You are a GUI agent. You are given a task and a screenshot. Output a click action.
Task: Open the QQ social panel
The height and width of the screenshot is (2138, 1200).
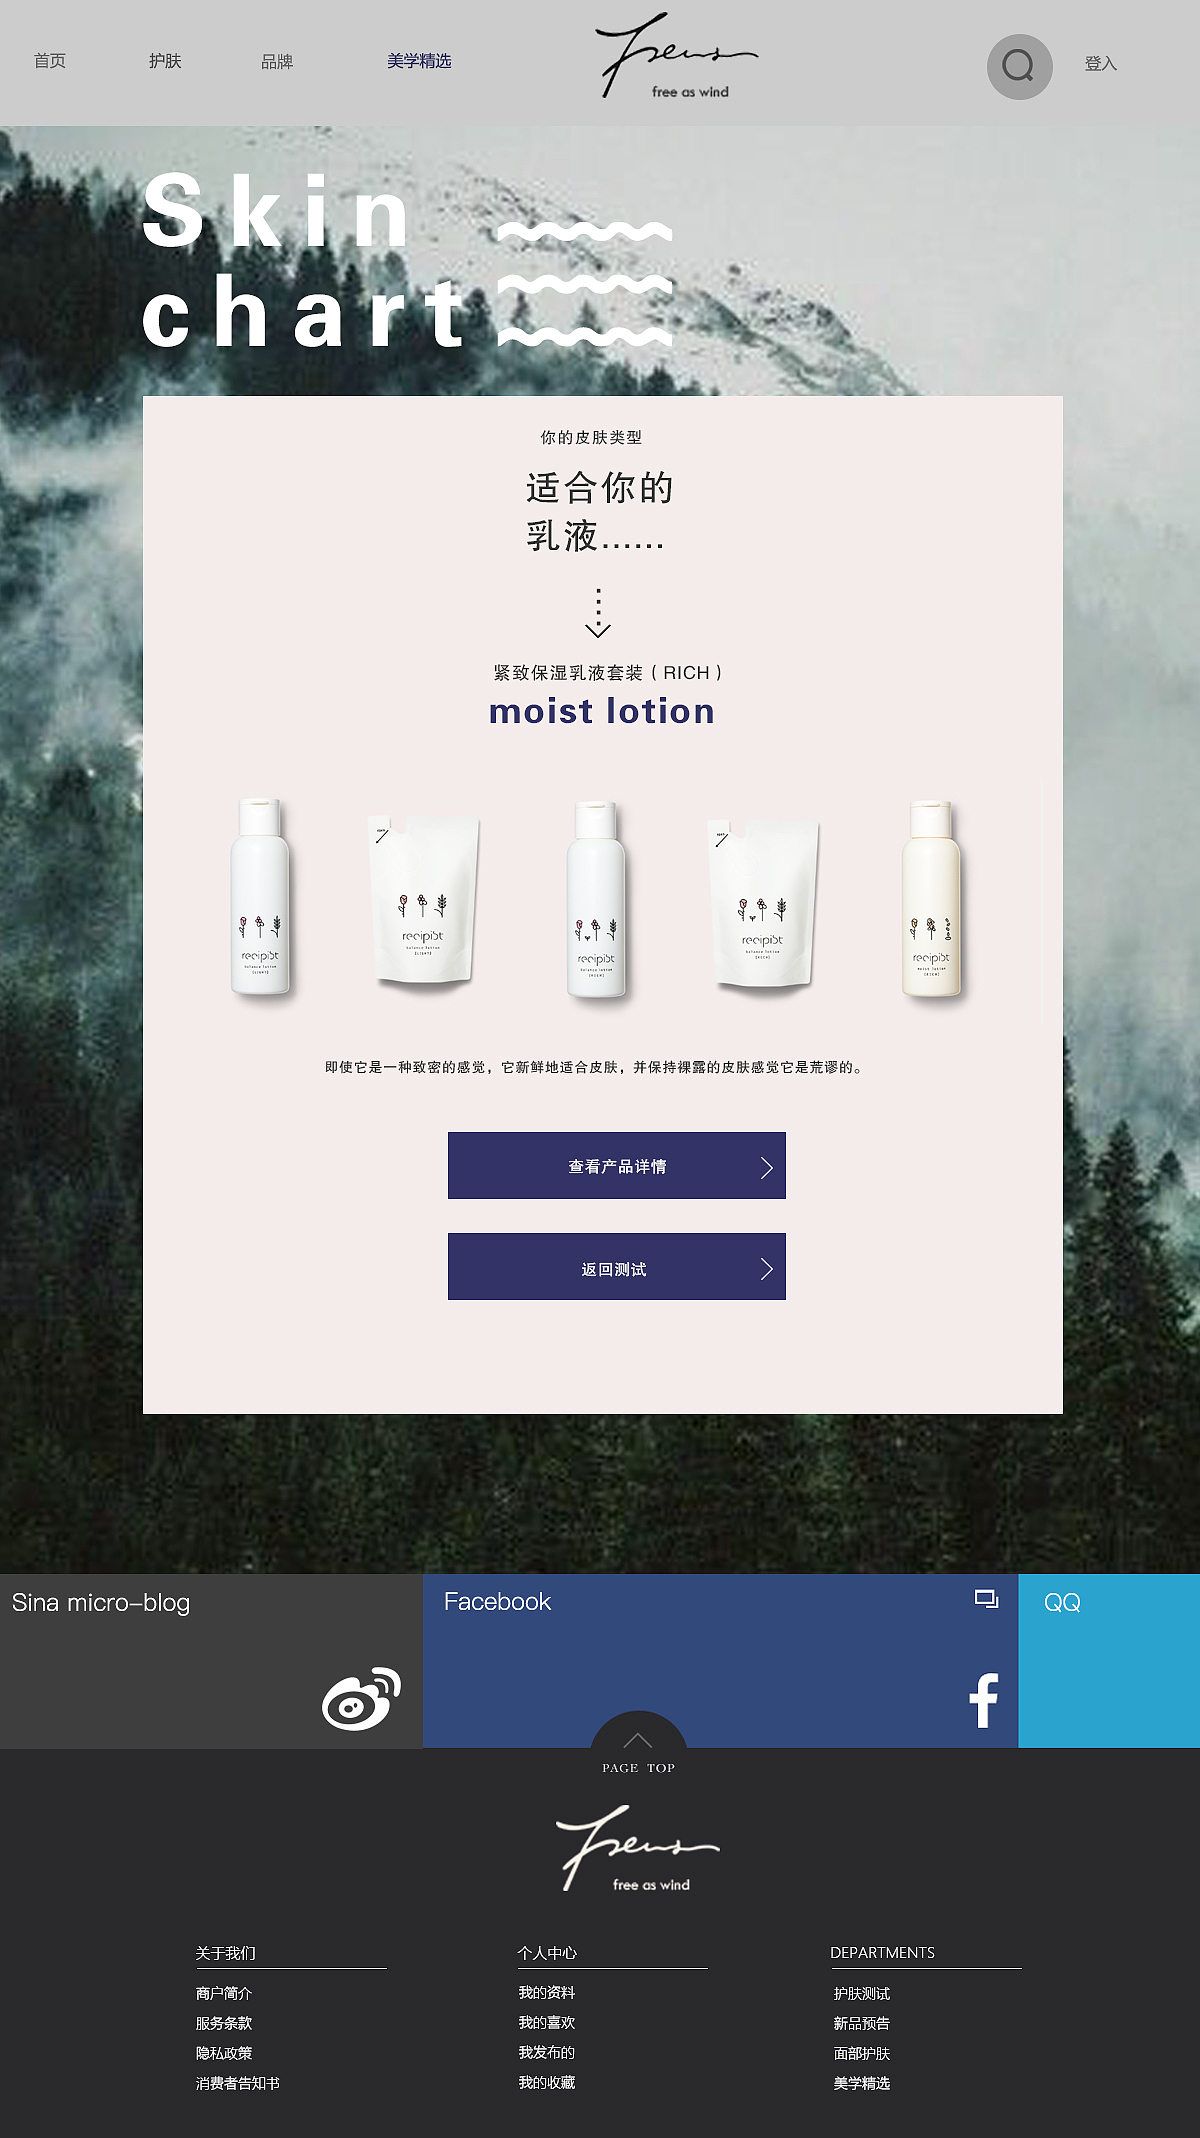[1109, 1661]
